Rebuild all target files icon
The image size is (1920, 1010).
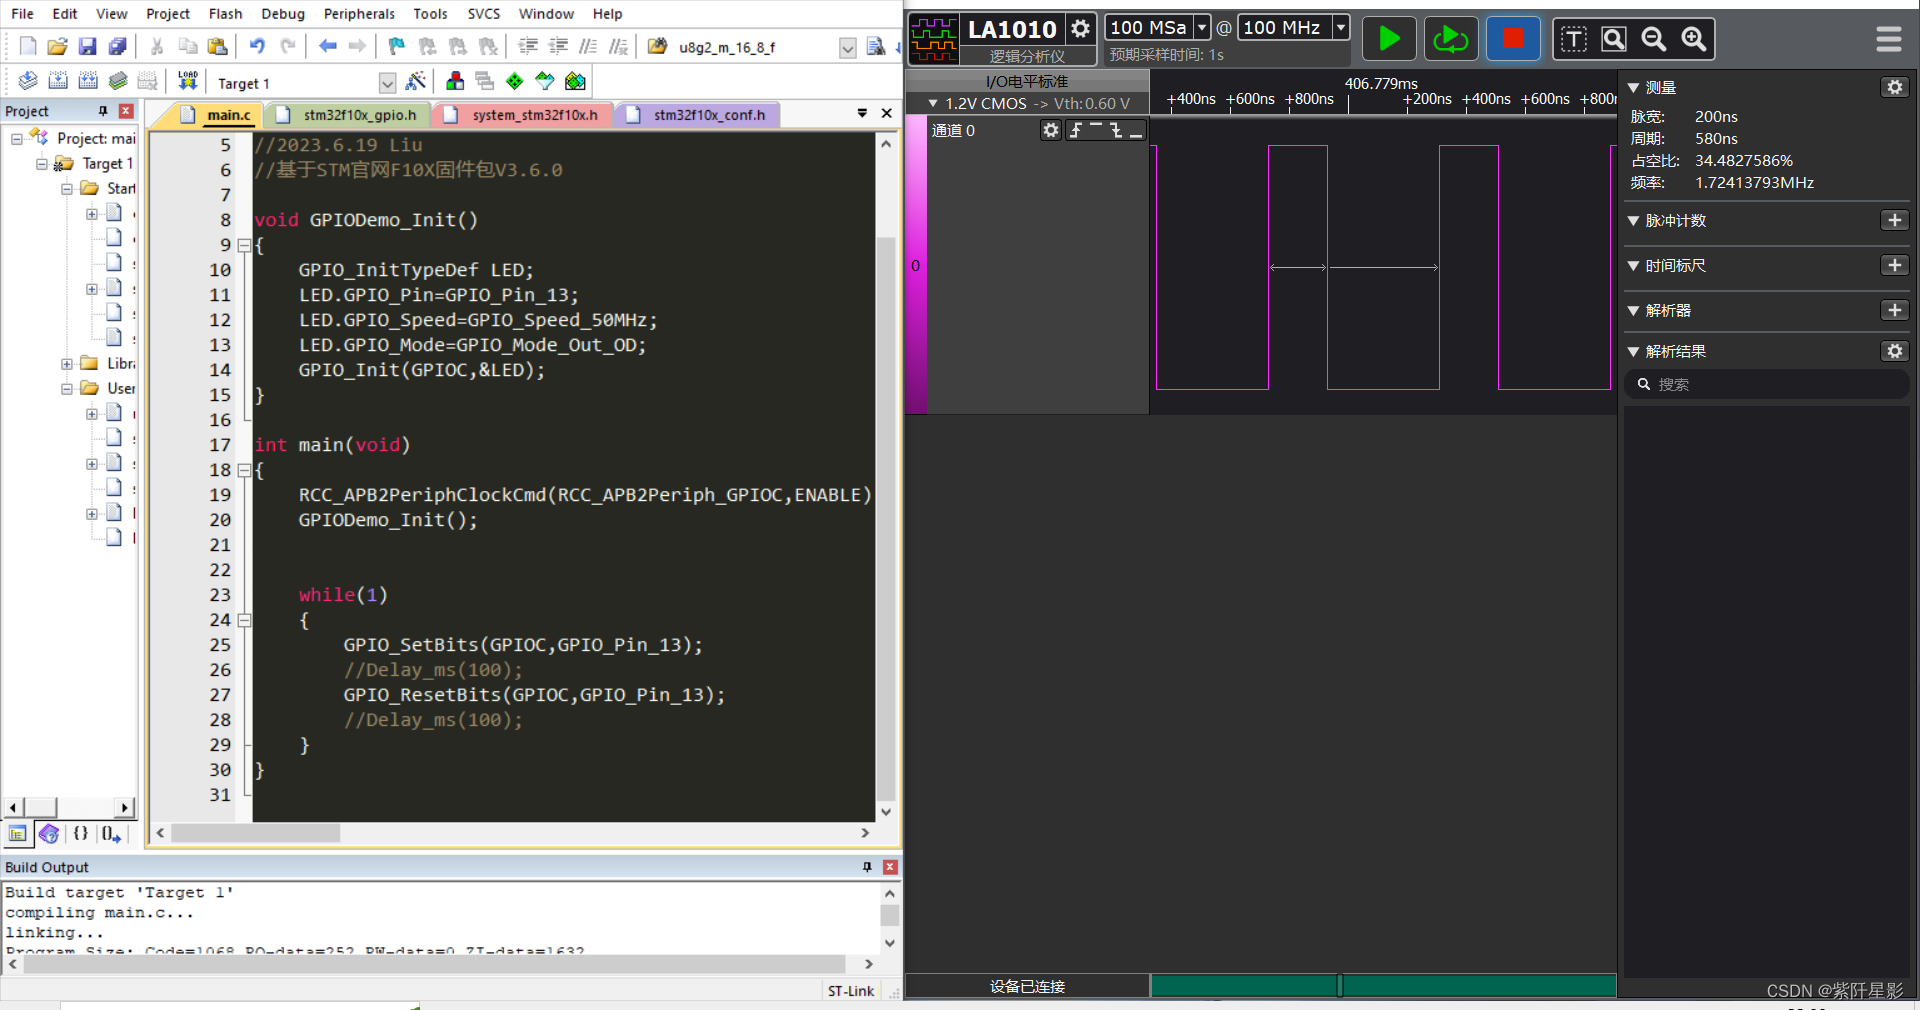tap(88, 81)
